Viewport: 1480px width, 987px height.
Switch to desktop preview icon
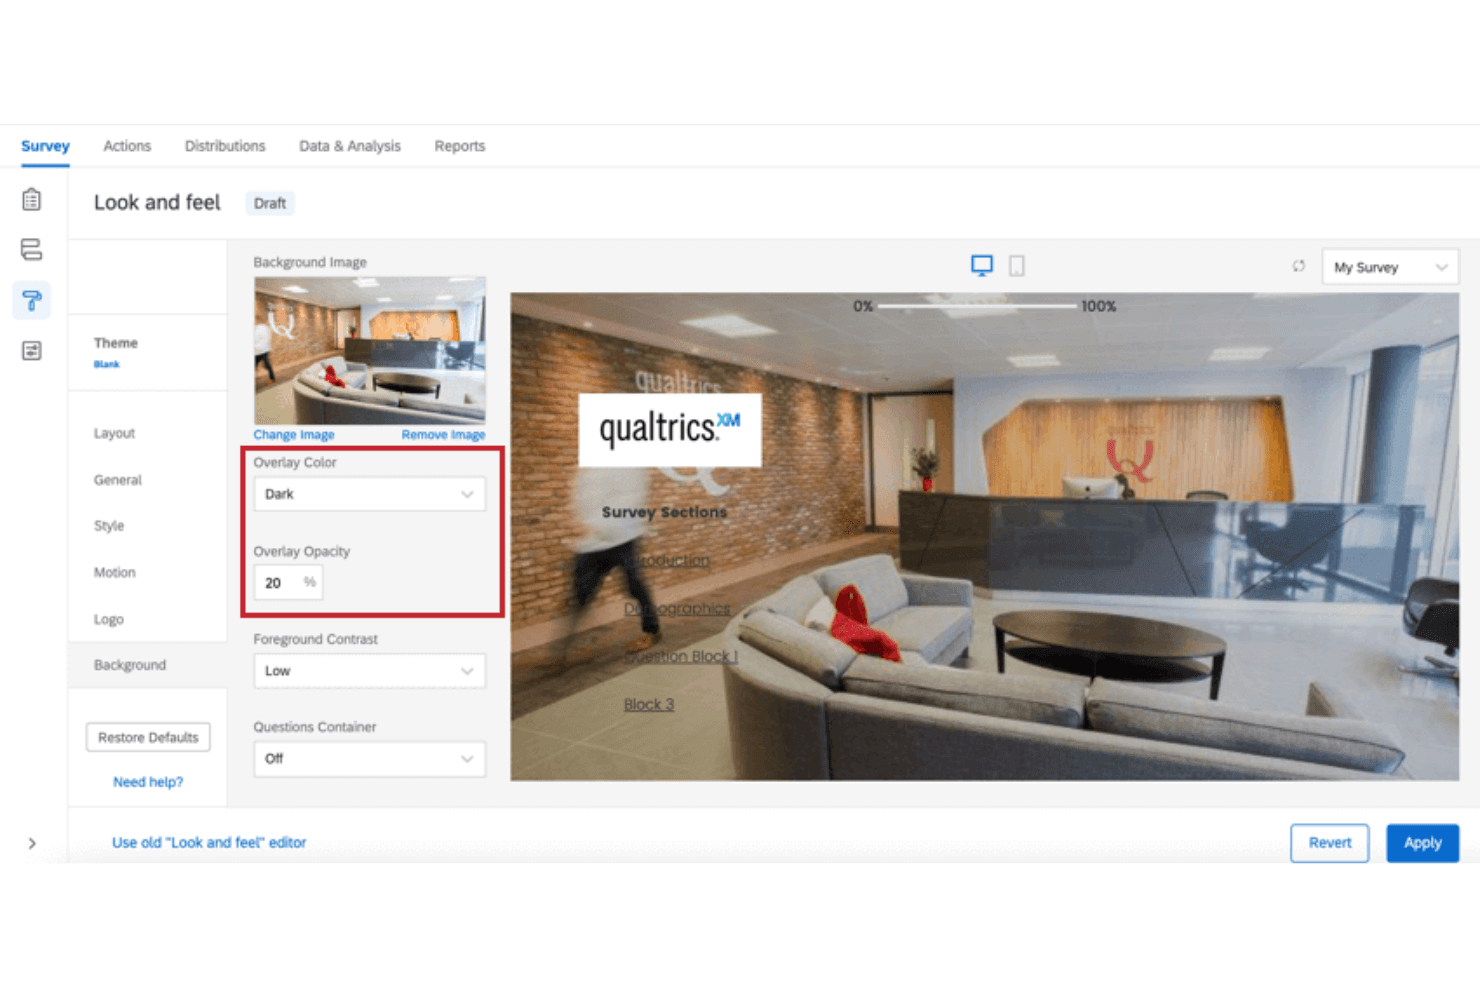point(982,265)
